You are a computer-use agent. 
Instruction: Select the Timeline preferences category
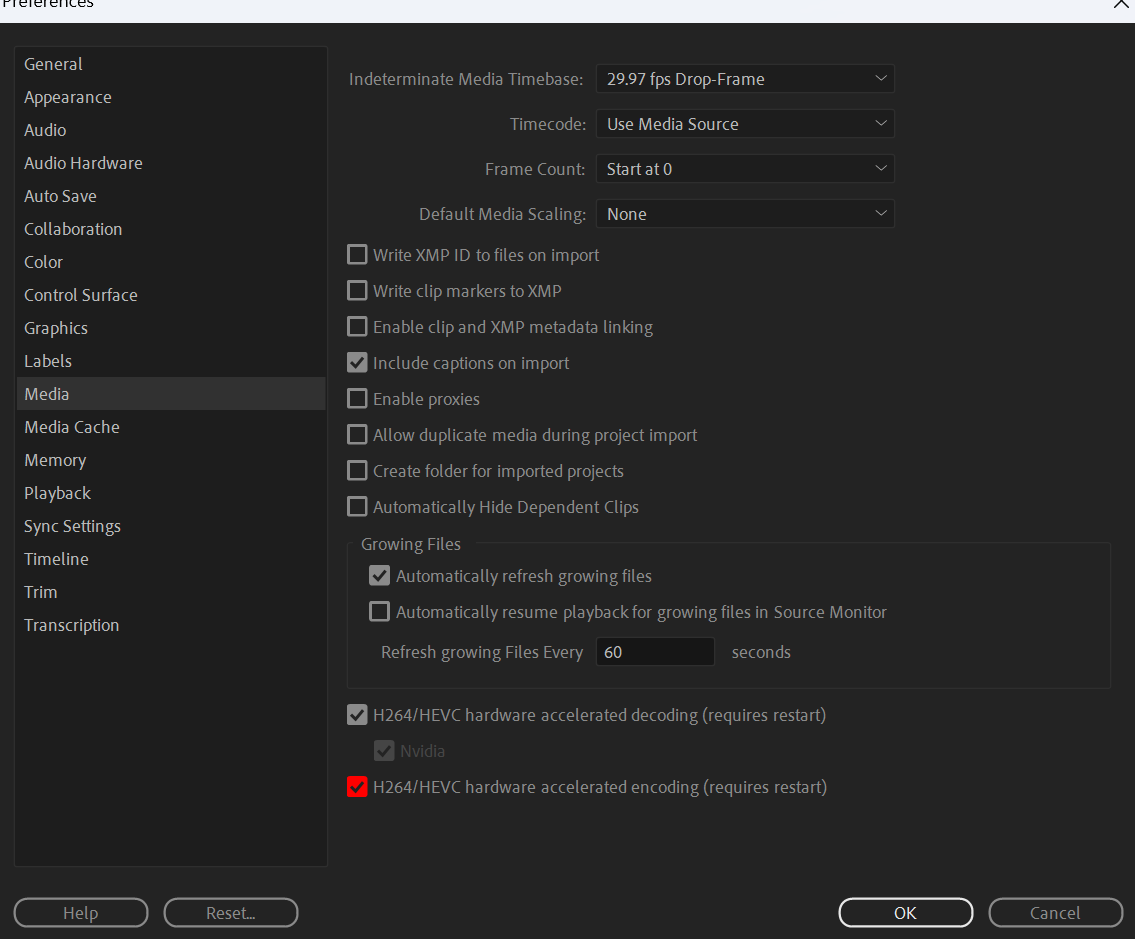coord(56,559)
